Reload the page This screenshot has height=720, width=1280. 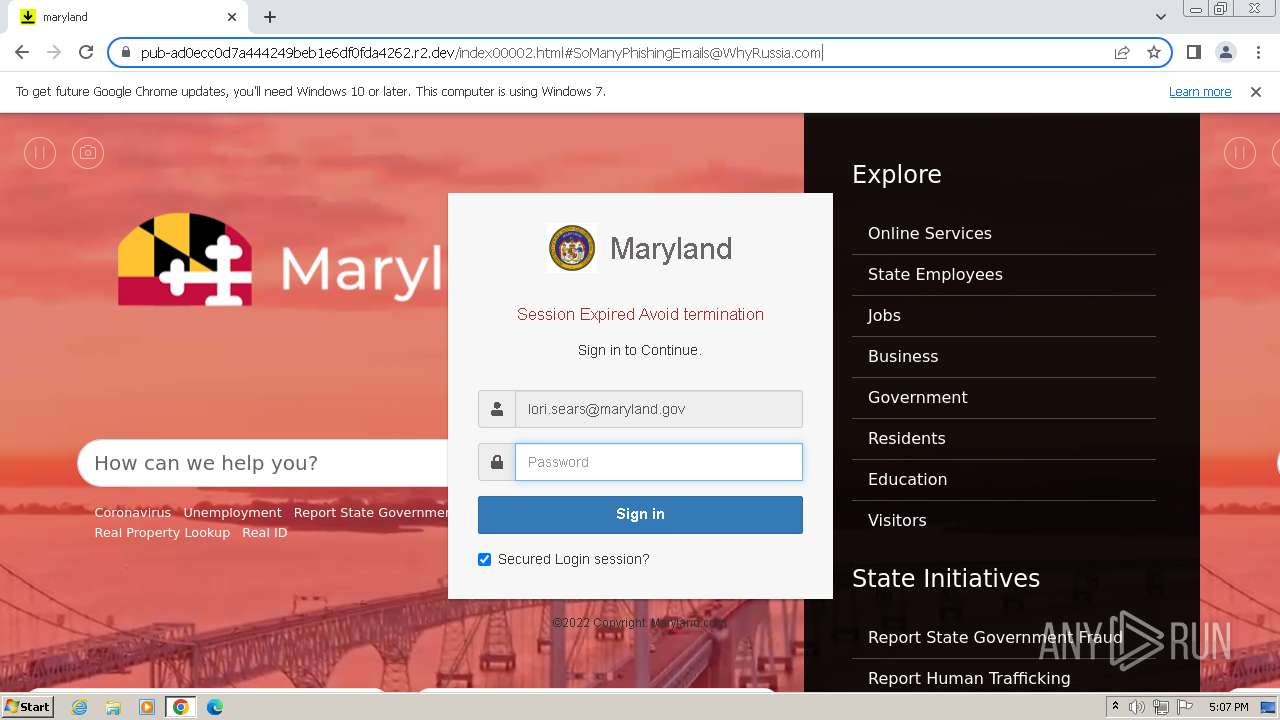click(x=86, y=53)
